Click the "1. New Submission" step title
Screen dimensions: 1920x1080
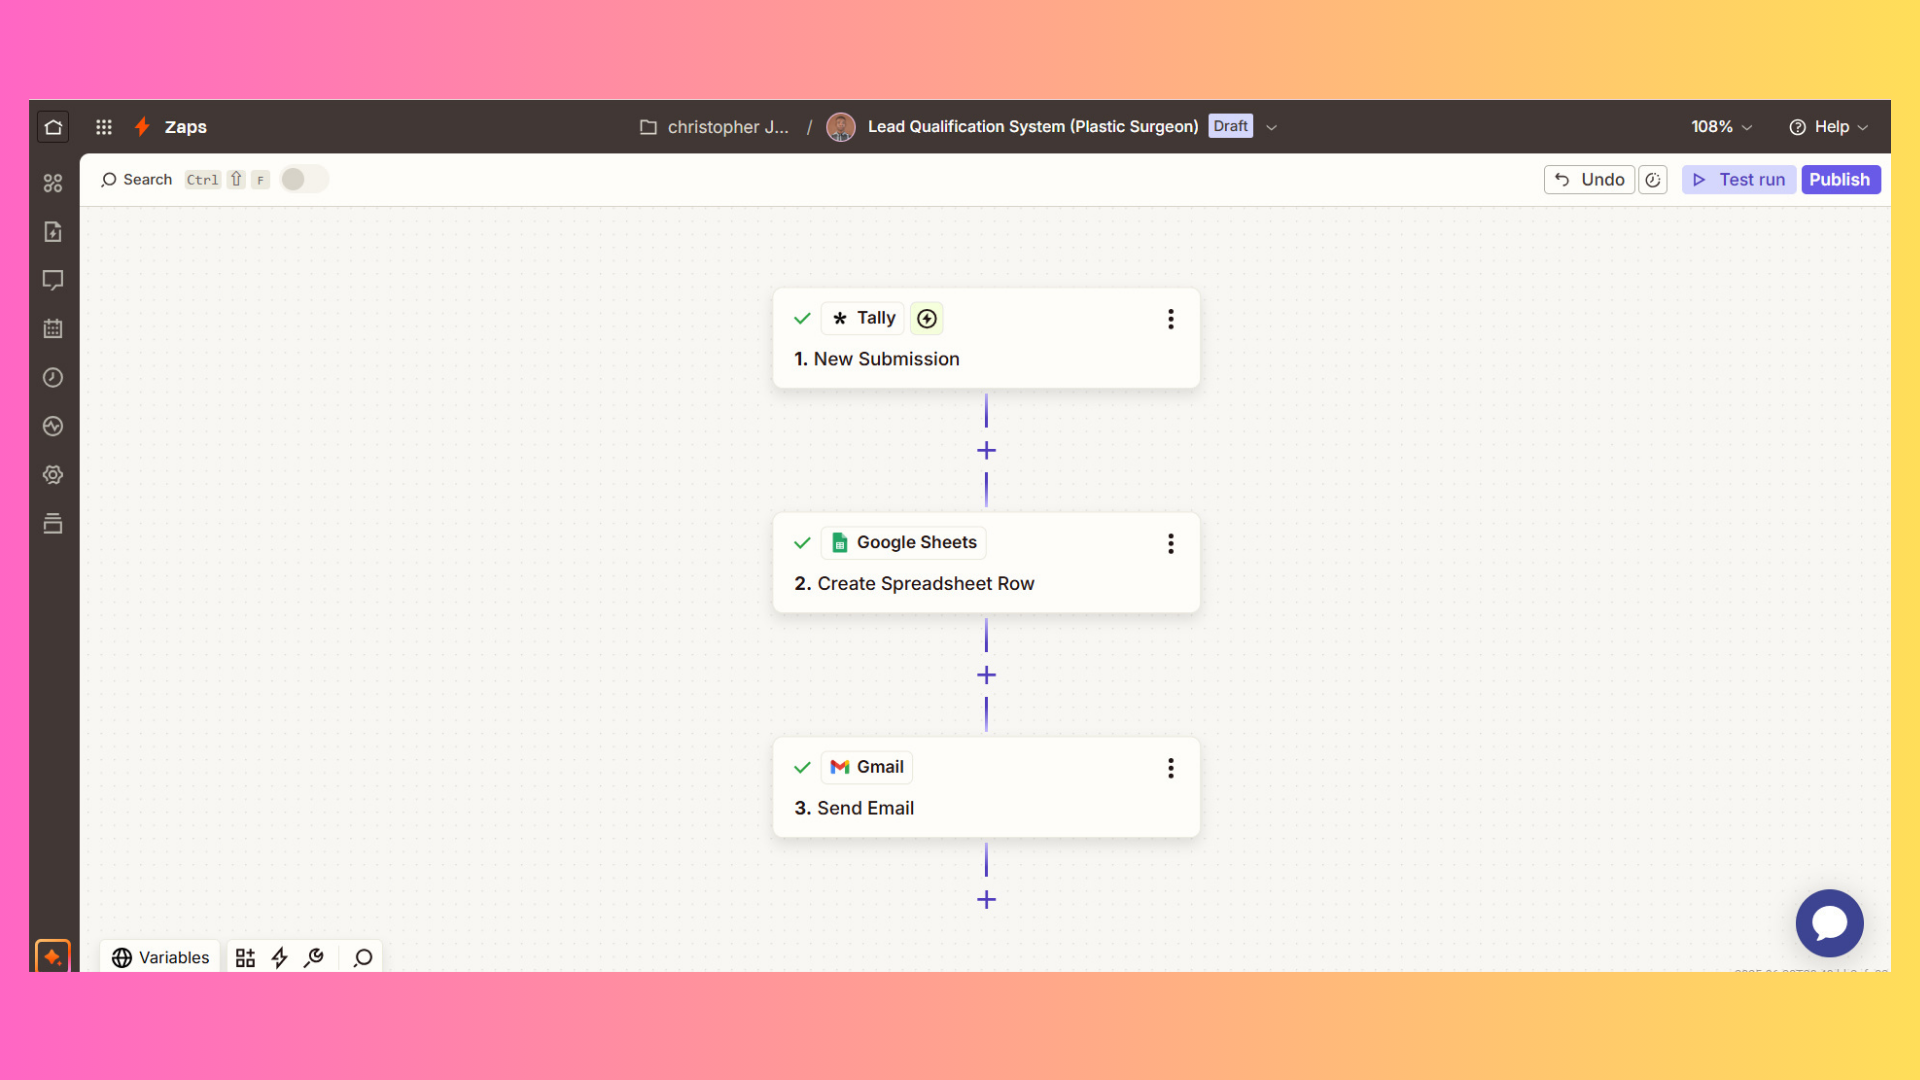[877, 359]
